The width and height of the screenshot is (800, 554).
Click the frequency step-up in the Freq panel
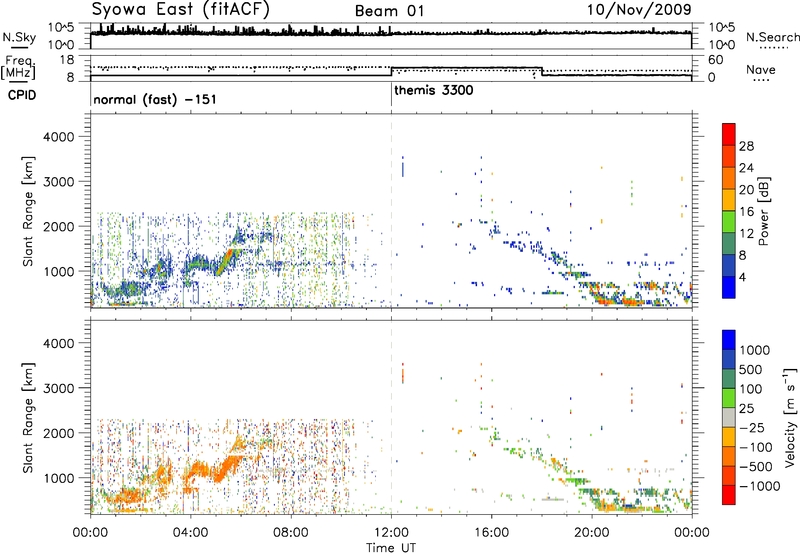point(391,71)
